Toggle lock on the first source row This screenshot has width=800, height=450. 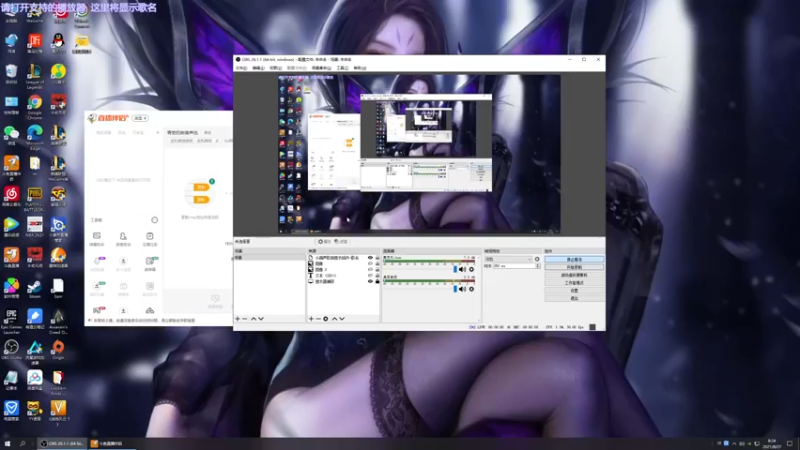click(378, 258)
